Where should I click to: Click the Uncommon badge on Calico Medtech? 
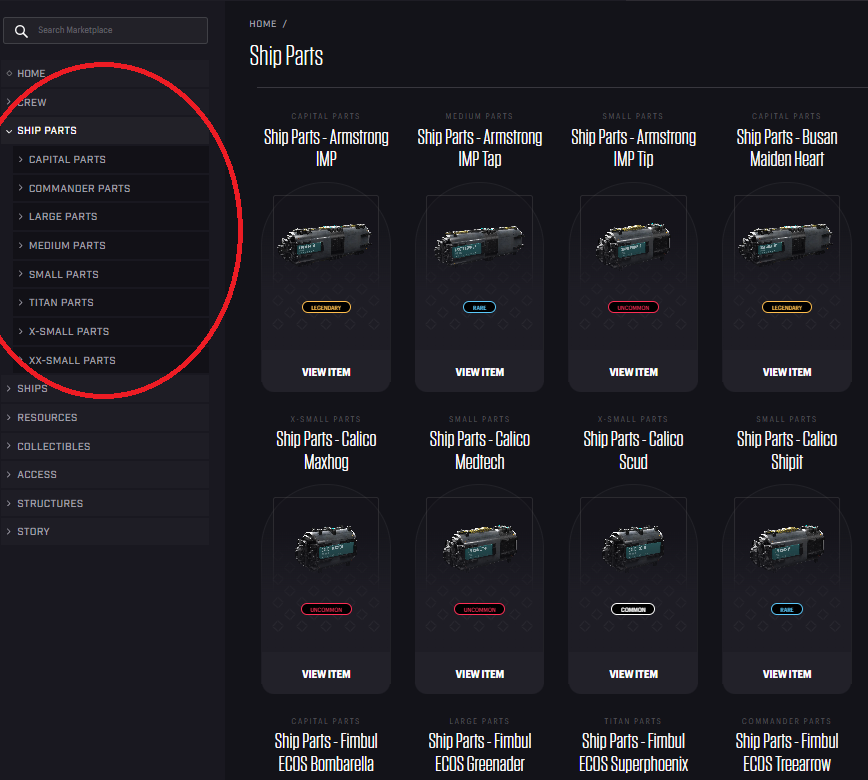pyautogui.click(x=479, y=609)
